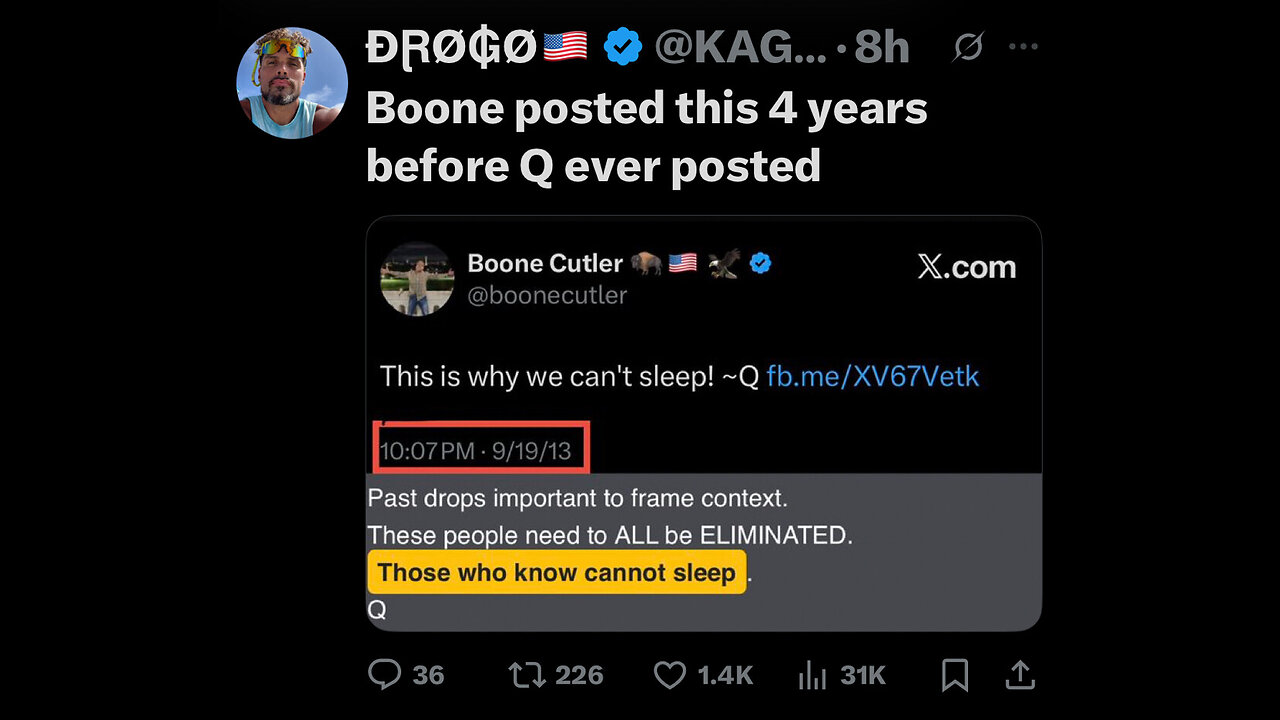Screen dimensions: 1280x720
Task: Open the poster's profile avatar
Action: (292, 82)
